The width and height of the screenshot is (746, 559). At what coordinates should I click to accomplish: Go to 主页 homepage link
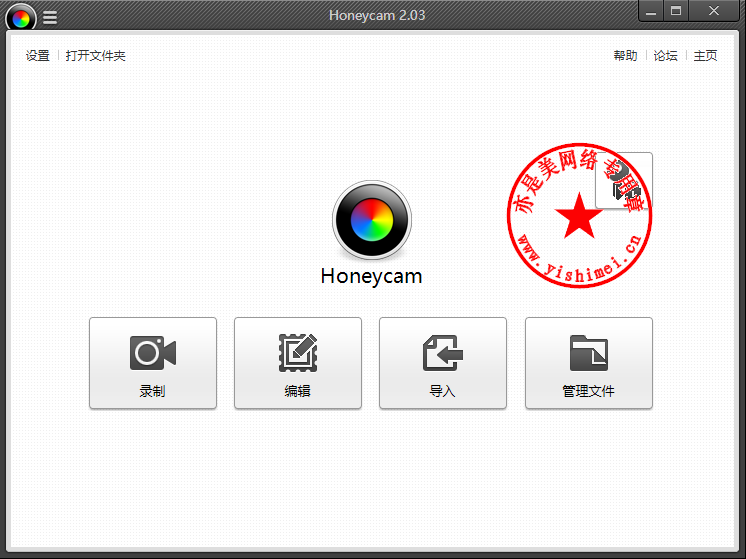coord(705,56)
